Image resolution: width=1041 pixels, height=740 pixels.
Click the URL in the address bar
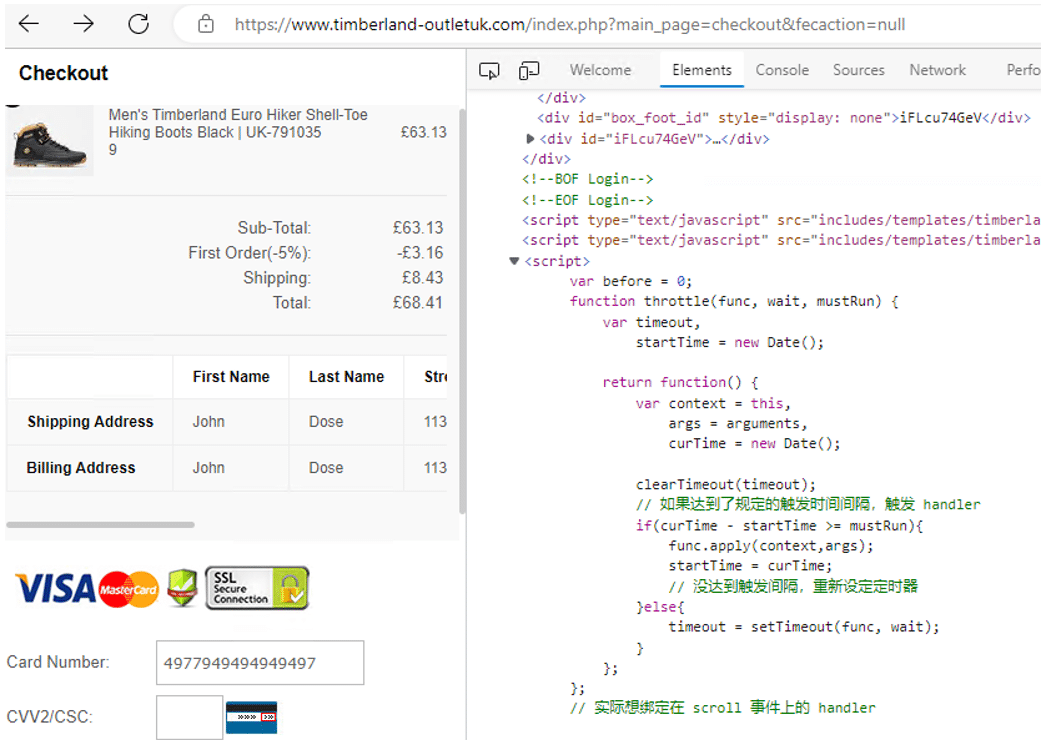point(570,24)
